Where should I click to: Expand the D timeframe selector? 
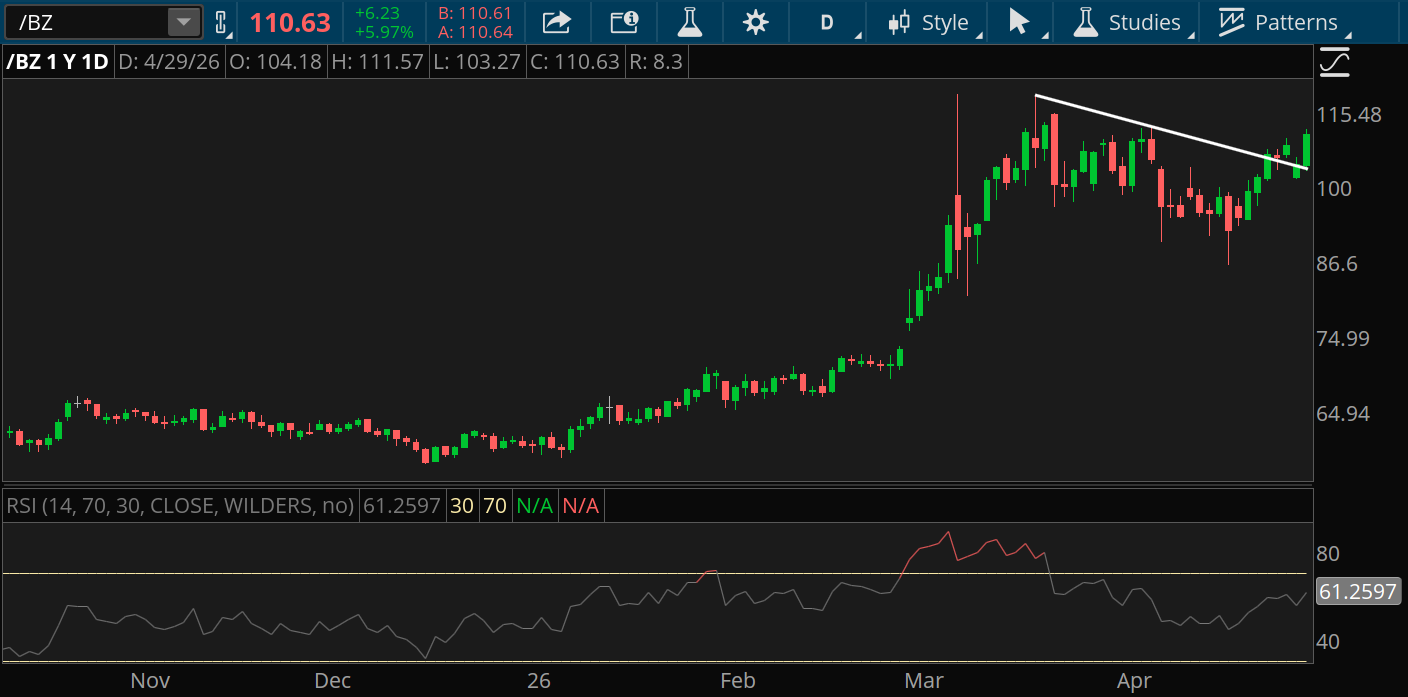(828, 22)
